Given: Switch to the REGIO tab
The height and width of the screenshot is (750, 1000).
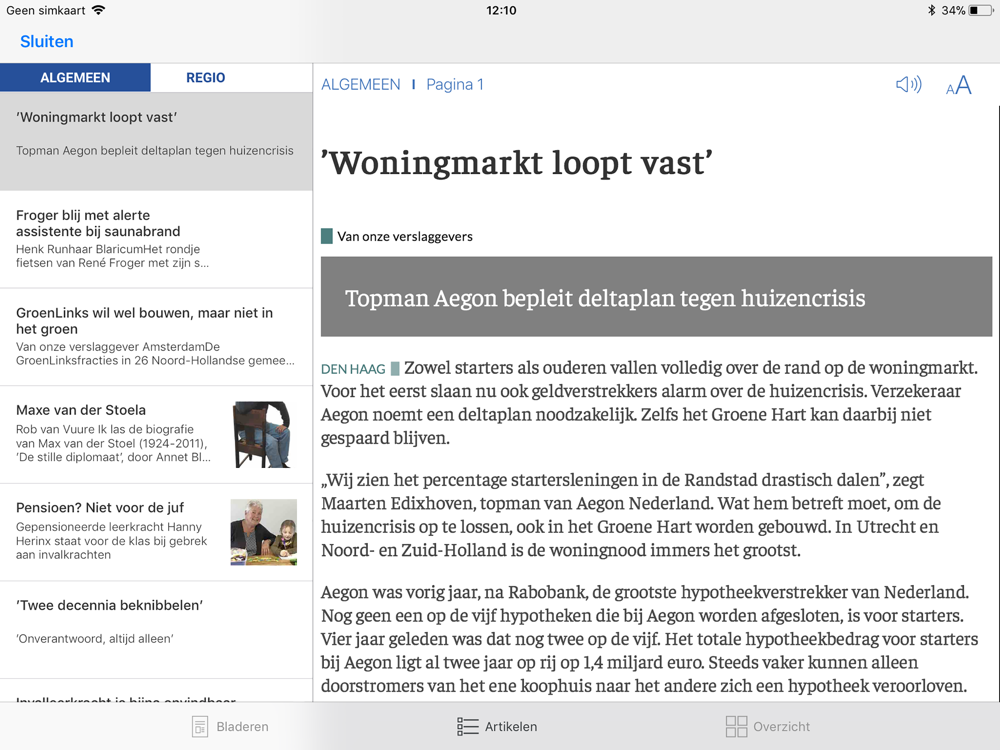Looking at the screenshot, I should tap(206, 78).
